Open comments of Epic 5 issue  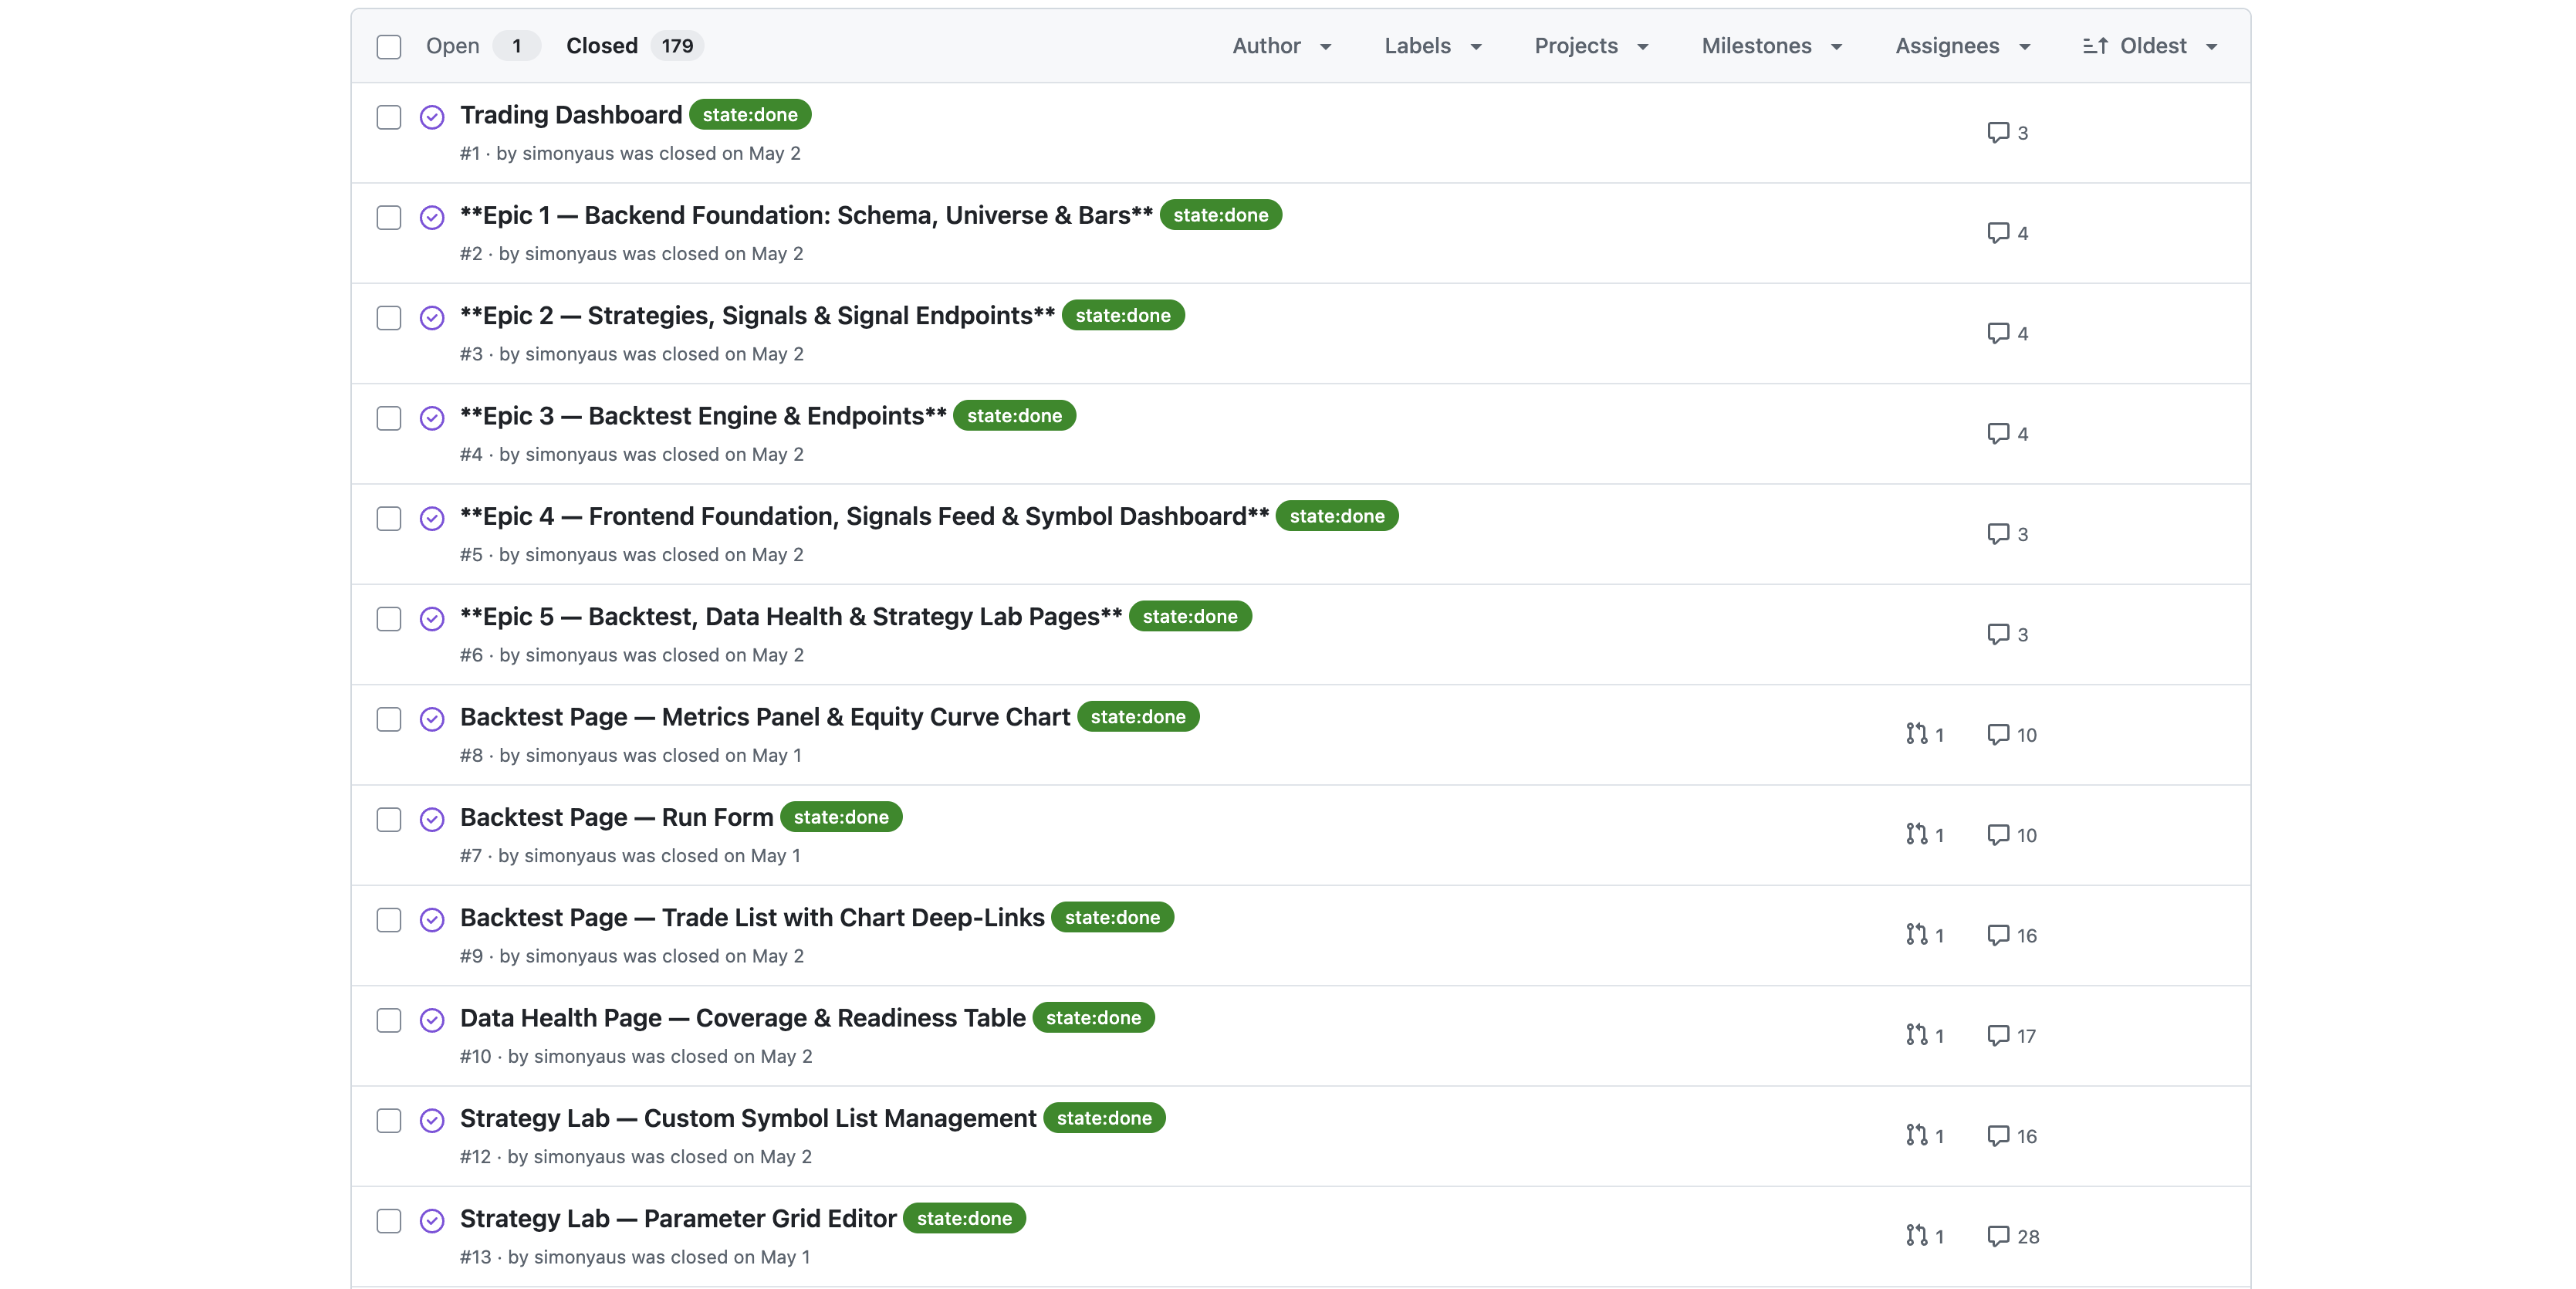coord(2007,634)
